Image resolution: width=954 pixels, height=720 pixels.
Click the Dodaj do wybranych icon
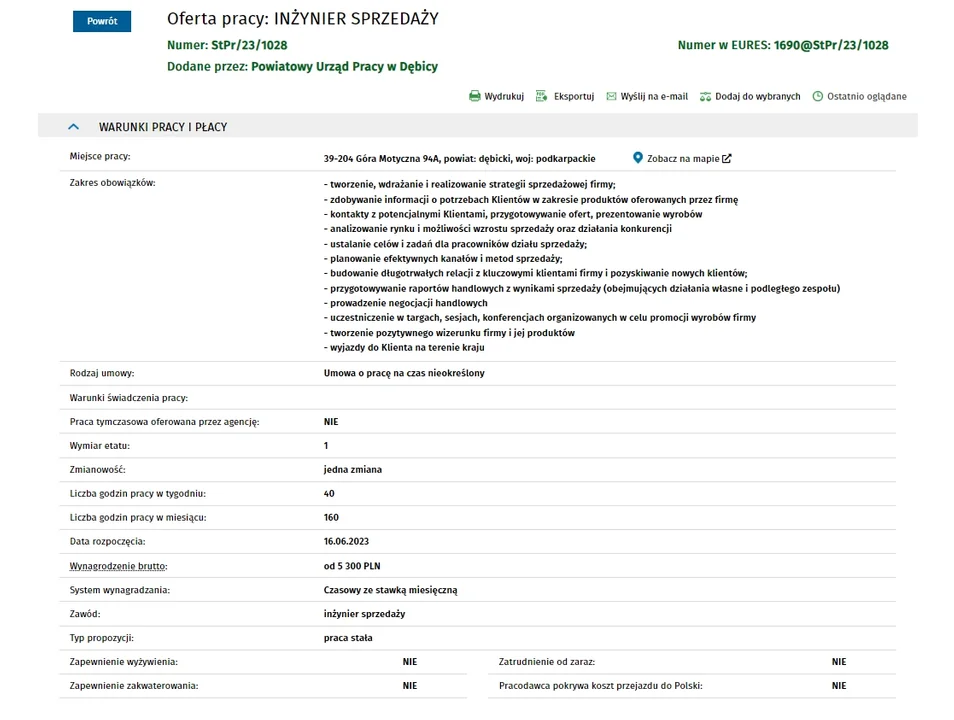[x=705, y=96]
